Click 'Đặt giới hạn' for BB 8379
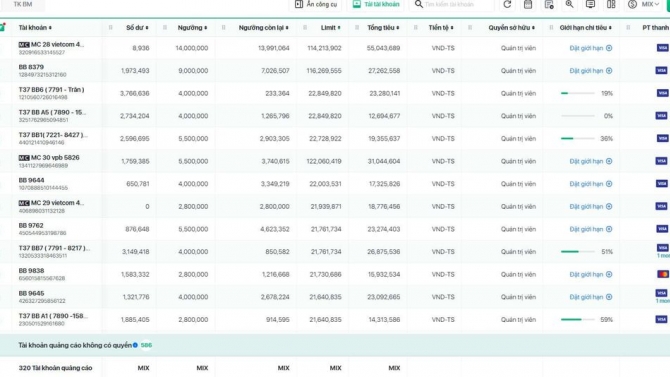670x377 pixels. tap(591, 71)
